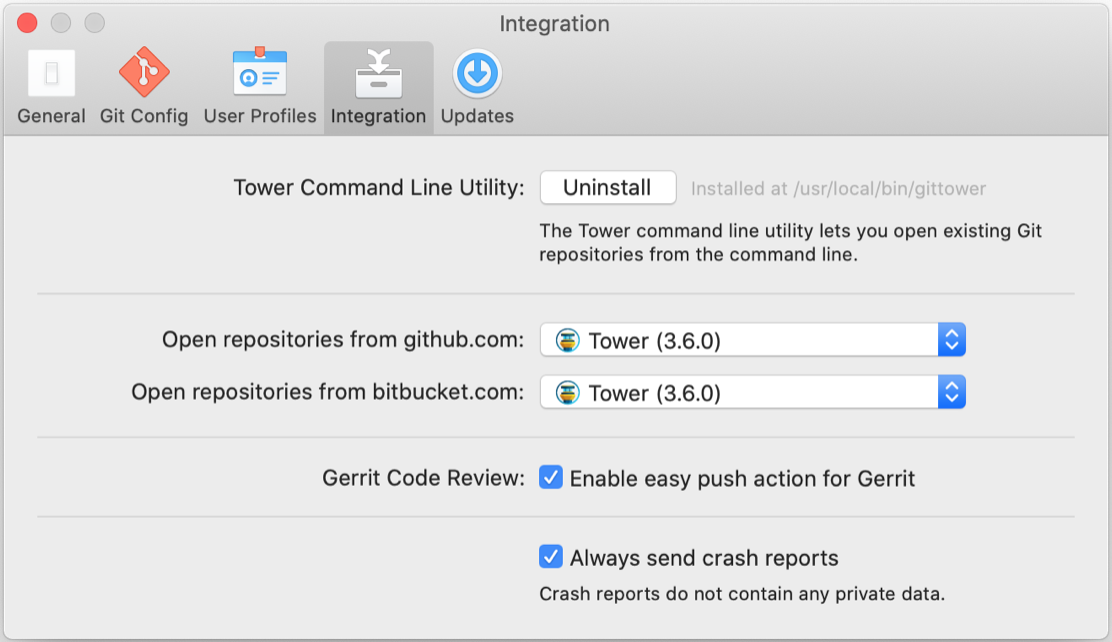The height and width of the screenshot is (642, 1112).
Task: Minimize the window with the yellow button
Action: tap(61, 23)
